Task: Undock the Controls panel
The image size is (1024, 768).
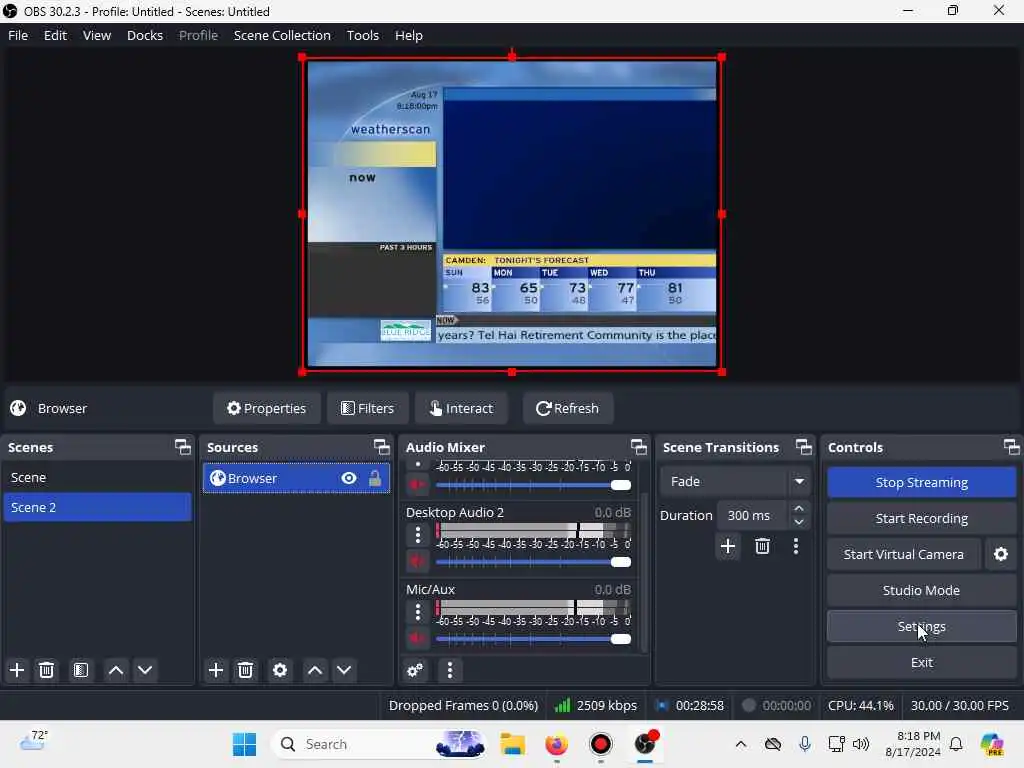Action: click(x=1012, y=447)
